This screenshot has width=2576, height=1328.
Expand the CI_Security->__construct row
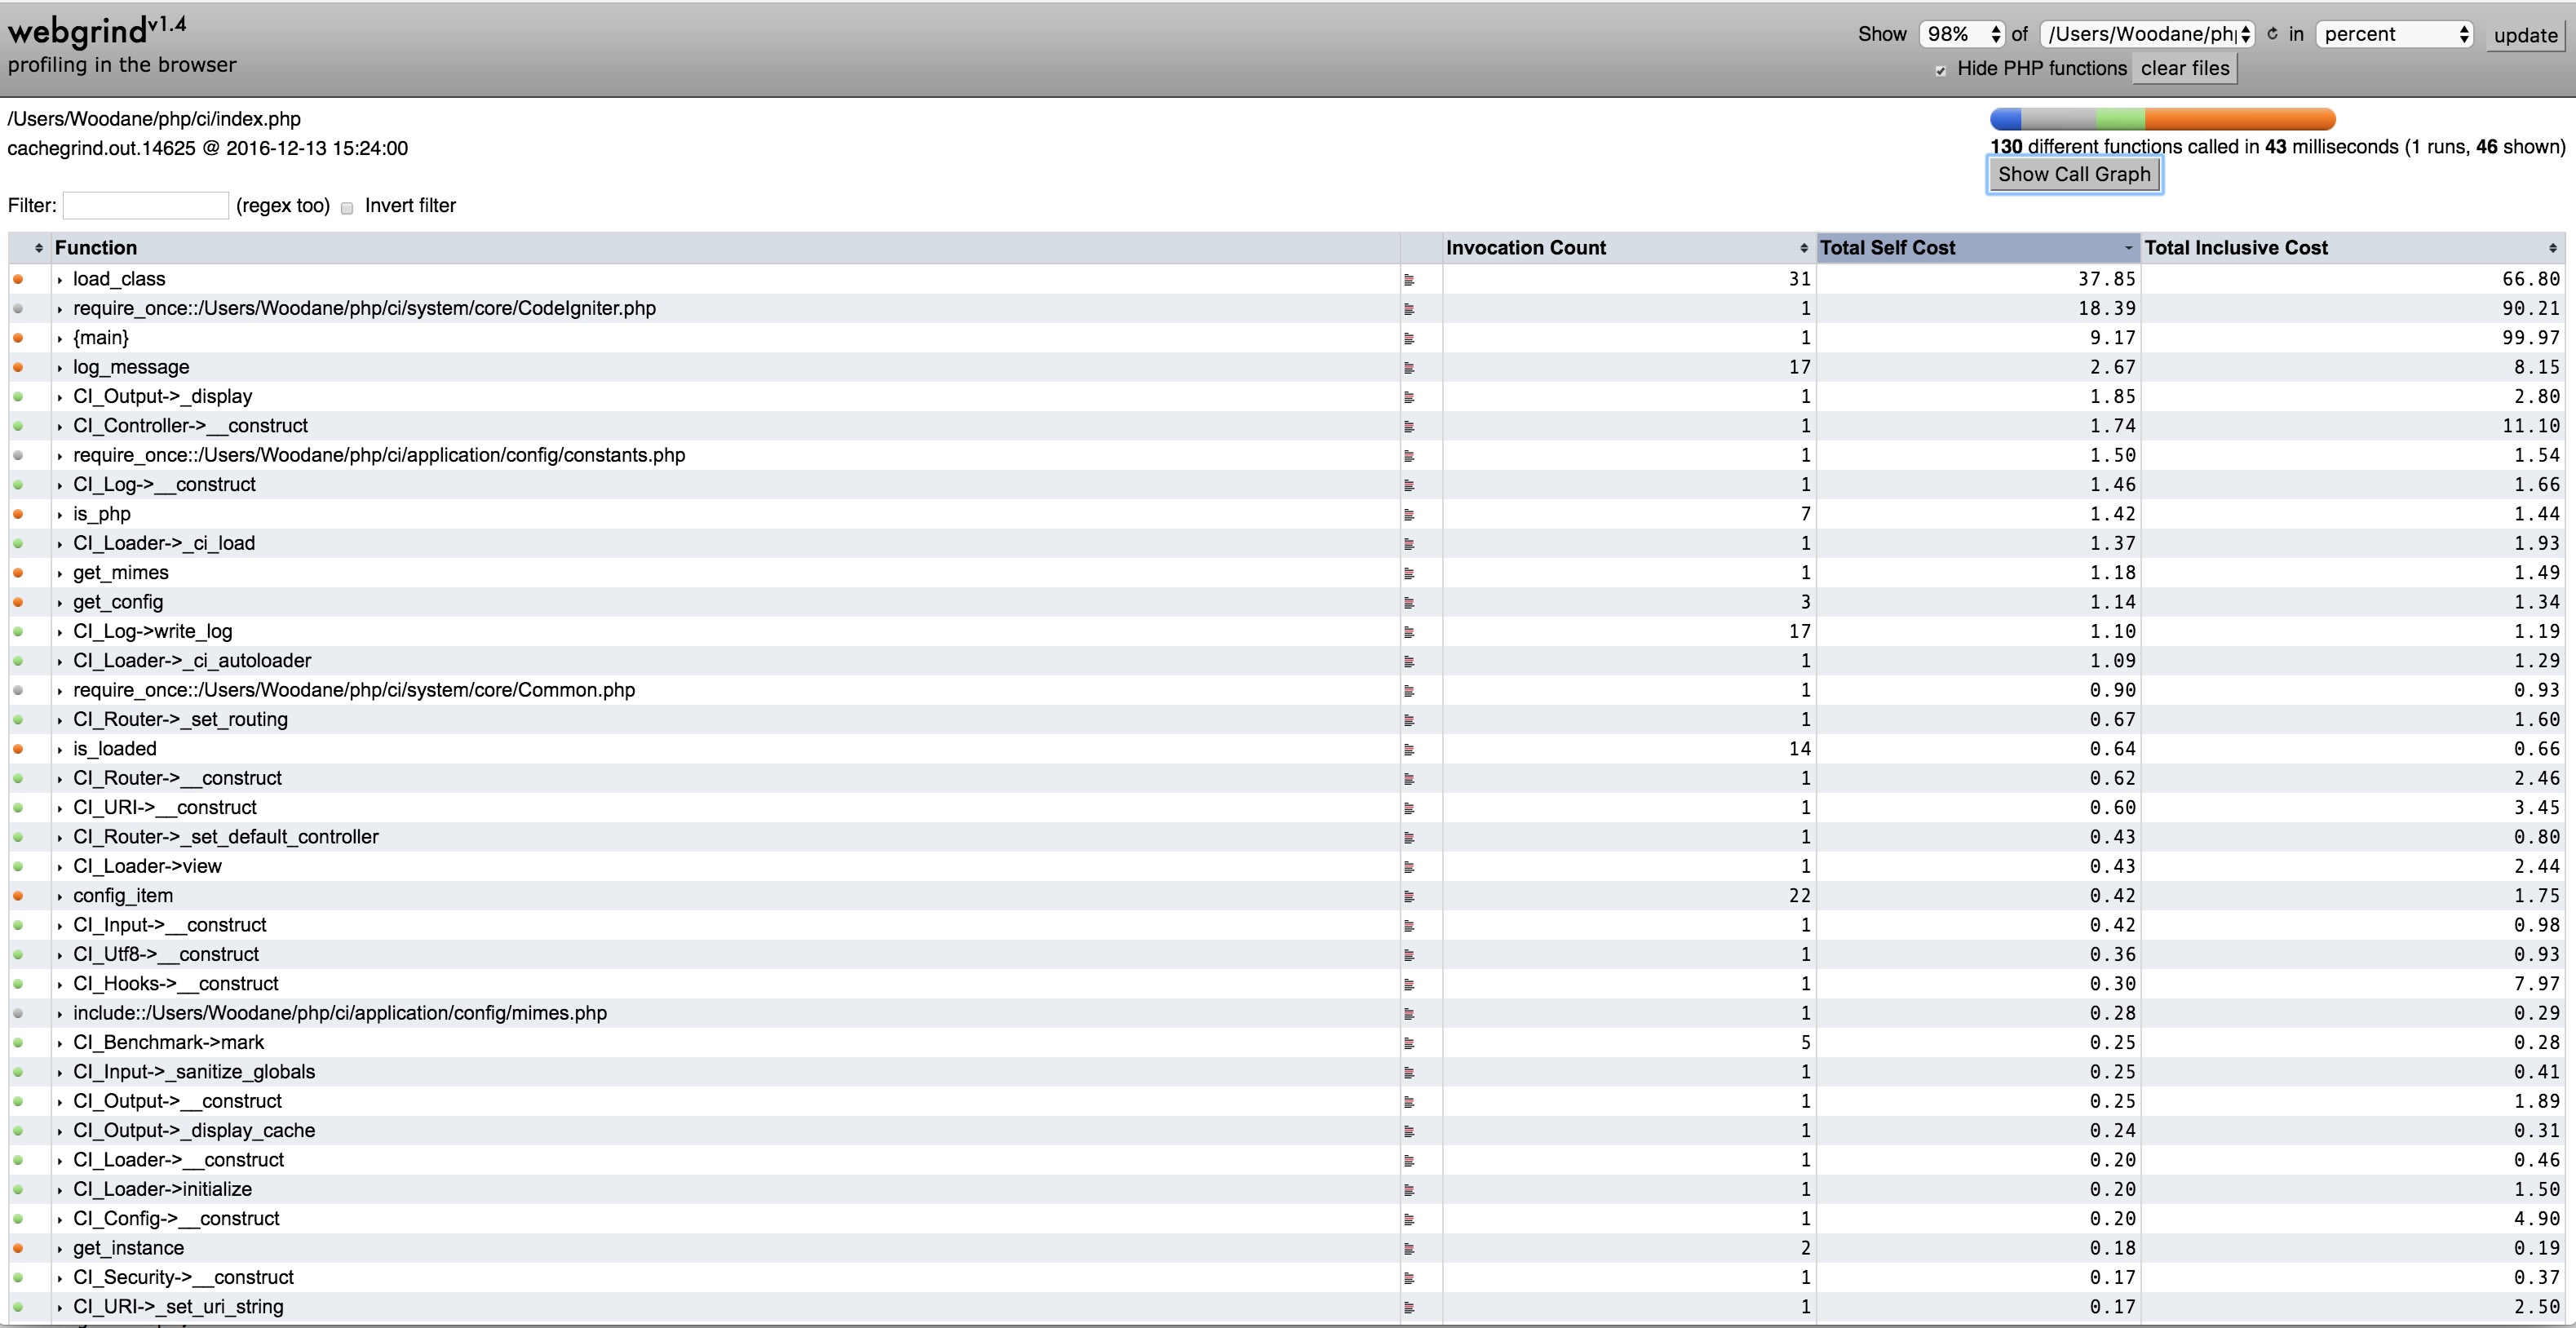[x=60, y=1278]
